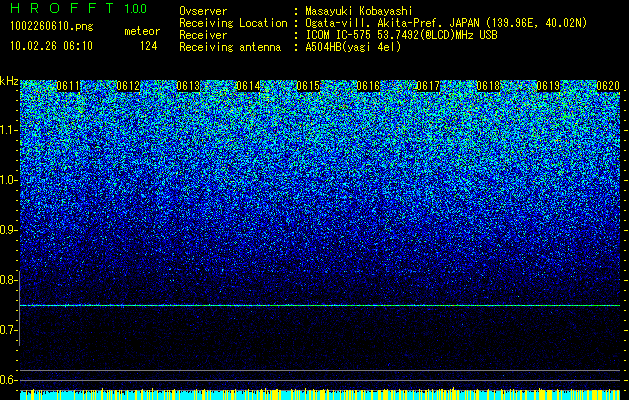Click the HROFFT 1.0.0 title text
Viewport: 629px width, 400px height.
79,8
